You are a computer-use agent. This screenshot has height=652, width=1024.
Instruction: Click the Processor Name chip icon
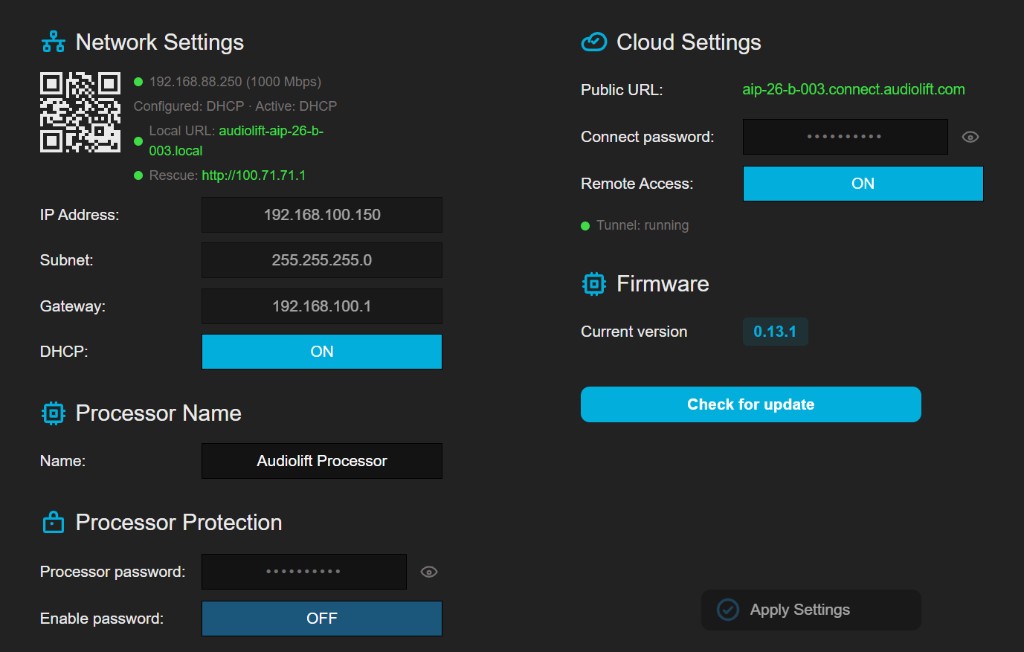[54, 414]
